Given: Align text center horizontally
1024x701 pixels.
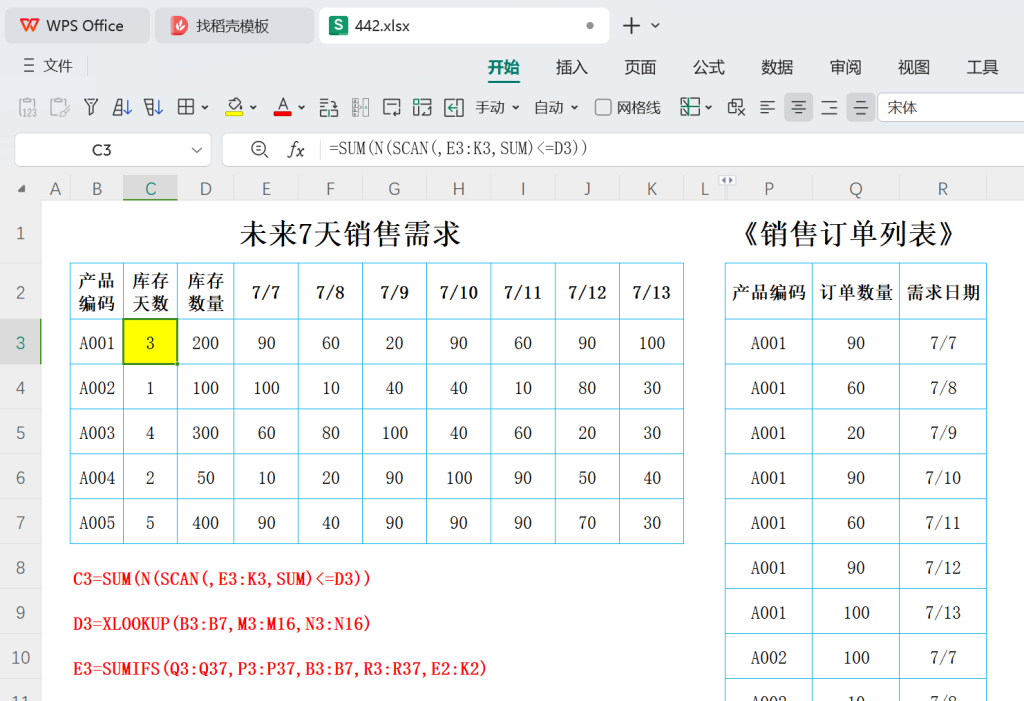Looking at the screenshot, I should click(798, 107).
